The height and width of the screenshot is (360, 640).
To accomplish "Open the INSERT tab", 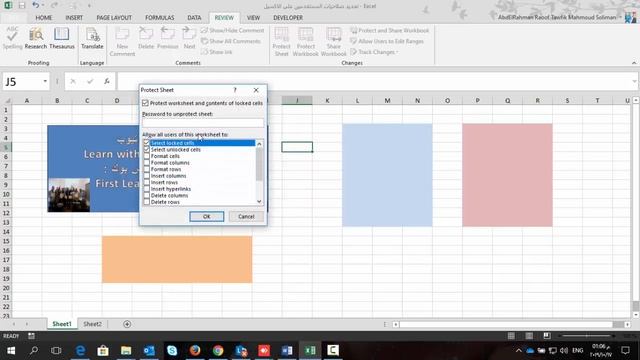I will pyautogui.click(x=74, y=18).
